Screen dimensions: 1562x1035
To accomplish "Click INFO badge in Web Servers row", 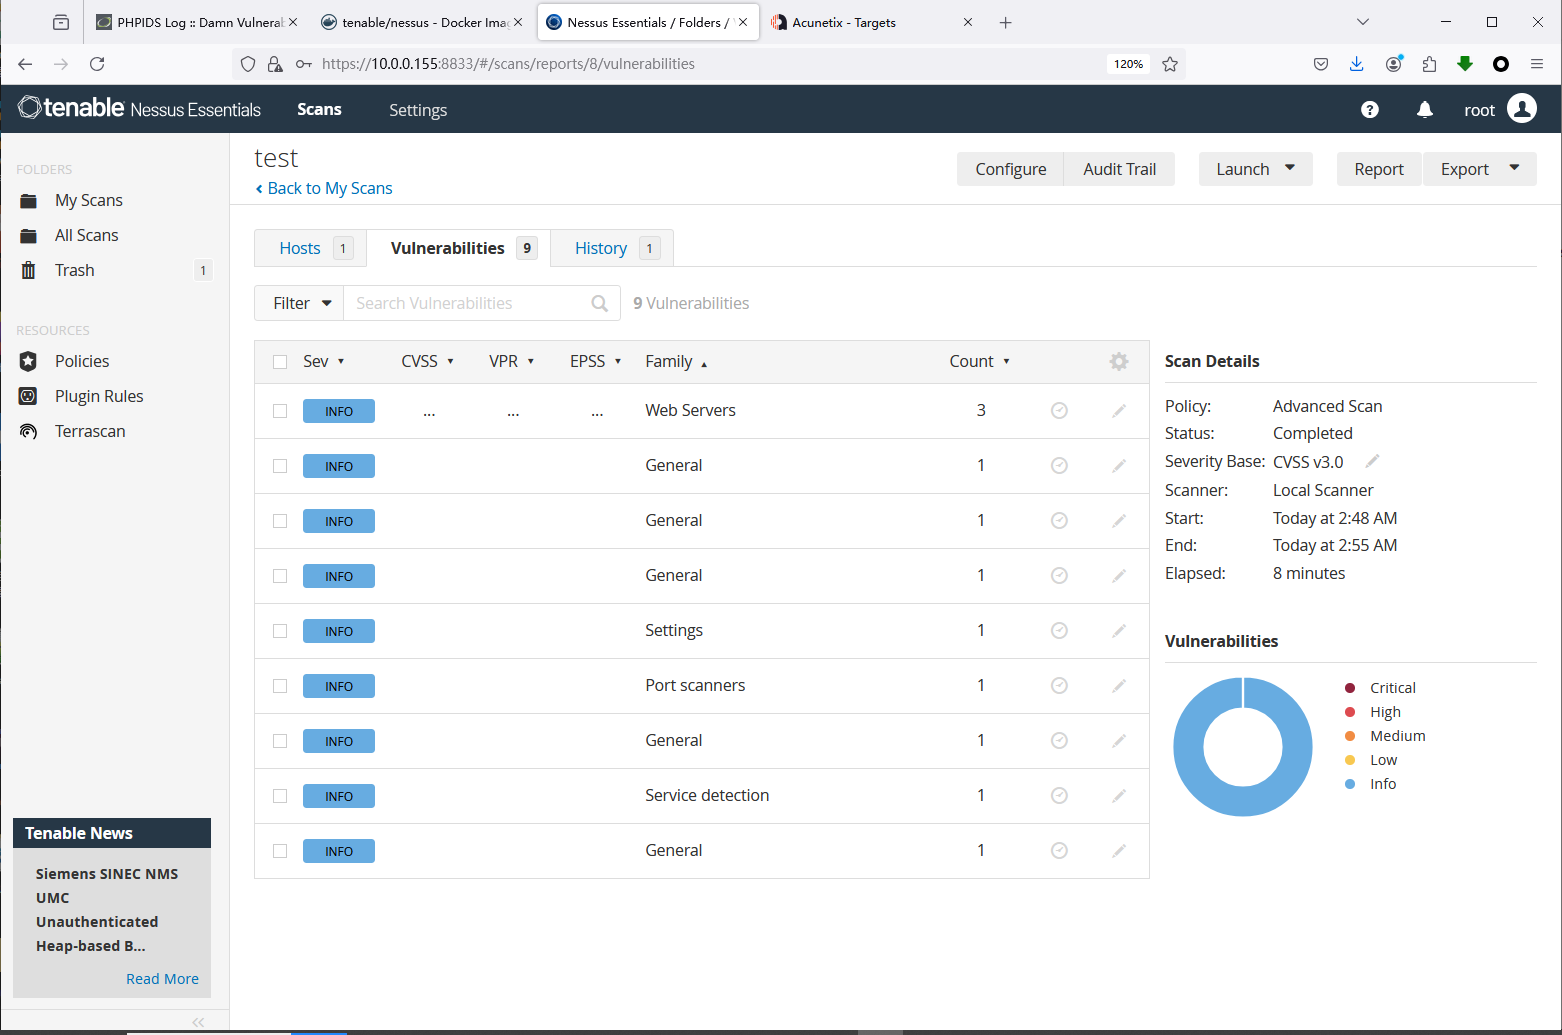I will 339,411.
